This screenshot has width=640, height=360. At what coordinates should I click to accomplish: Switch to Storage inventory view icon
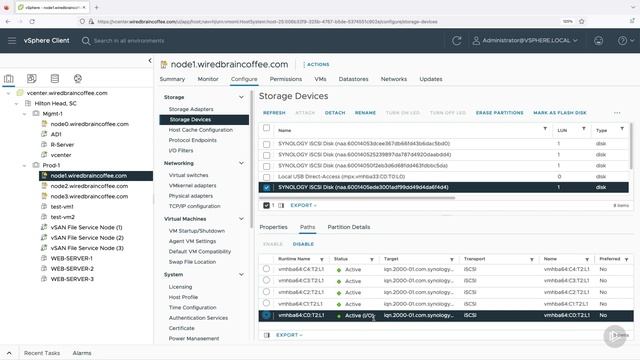click(55, 78)
